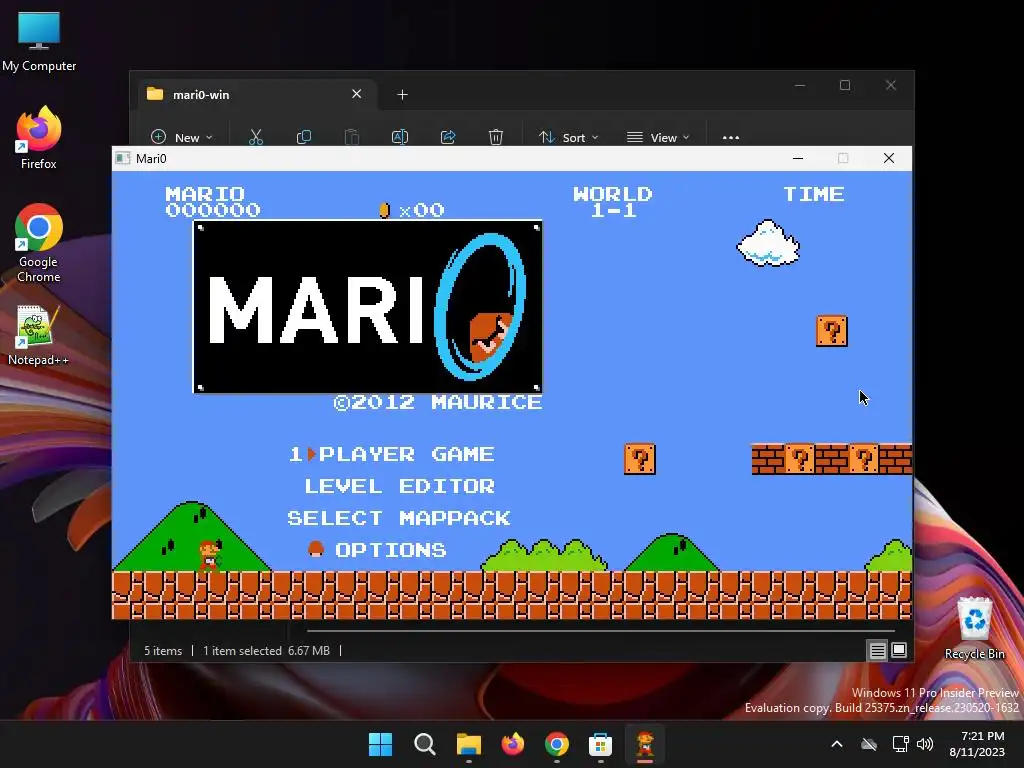Open taskbar Search
Image resolution: width=1024 pixels, height=768 pixels.
[424, 744]
